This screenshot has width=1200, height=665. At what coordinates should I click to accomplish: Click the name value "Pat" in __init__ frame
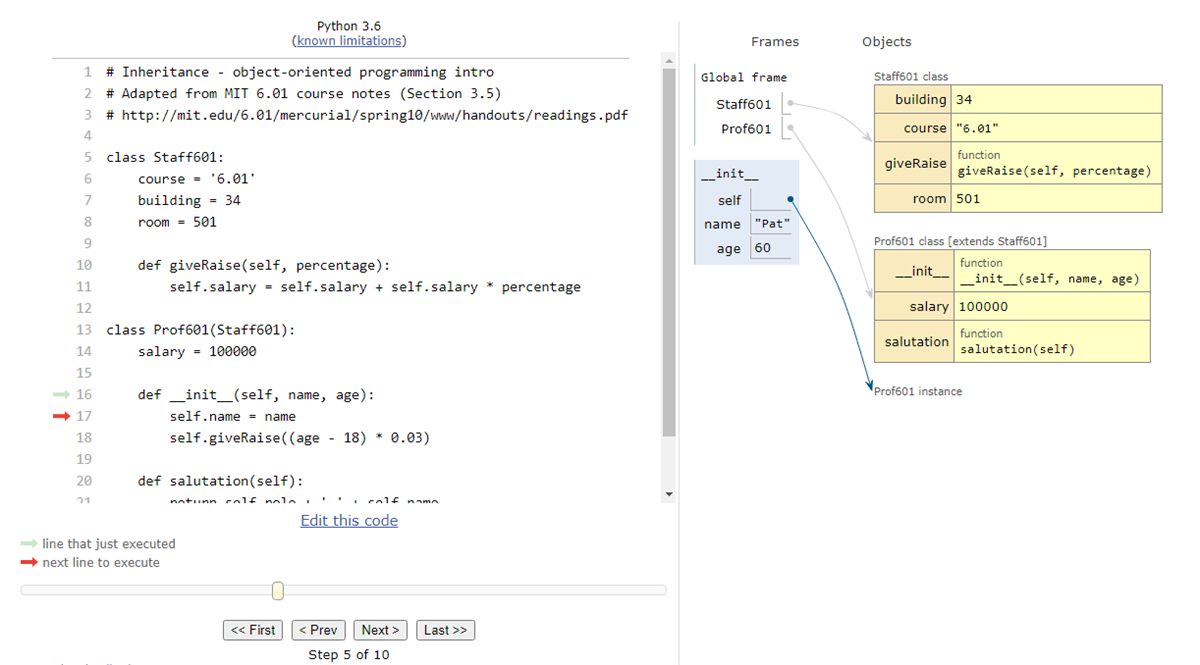pos(771,223)
